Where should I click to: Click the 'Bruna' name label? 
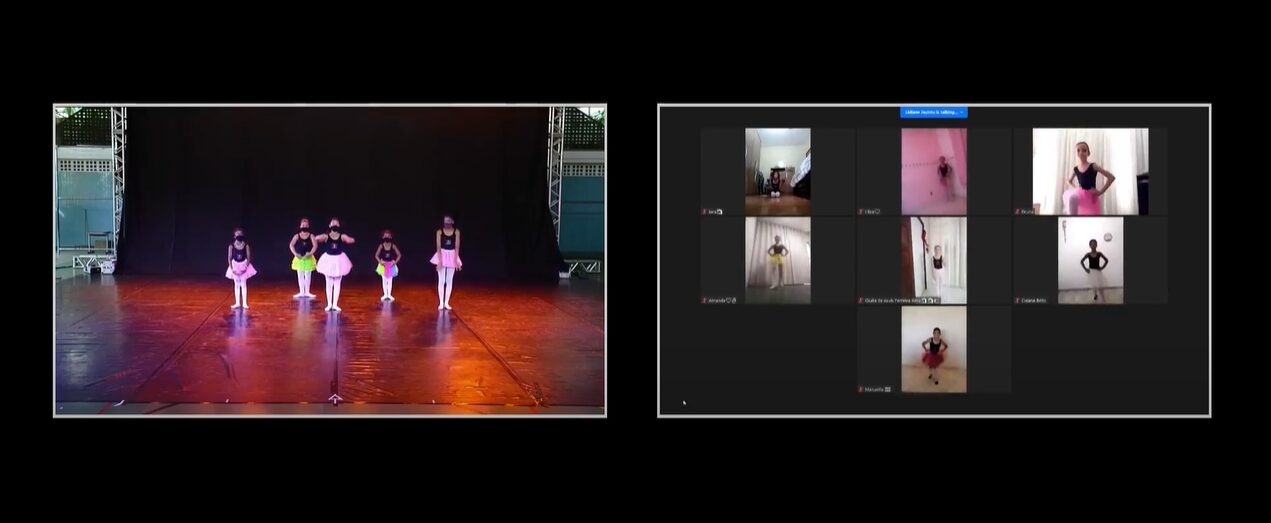1027,212
